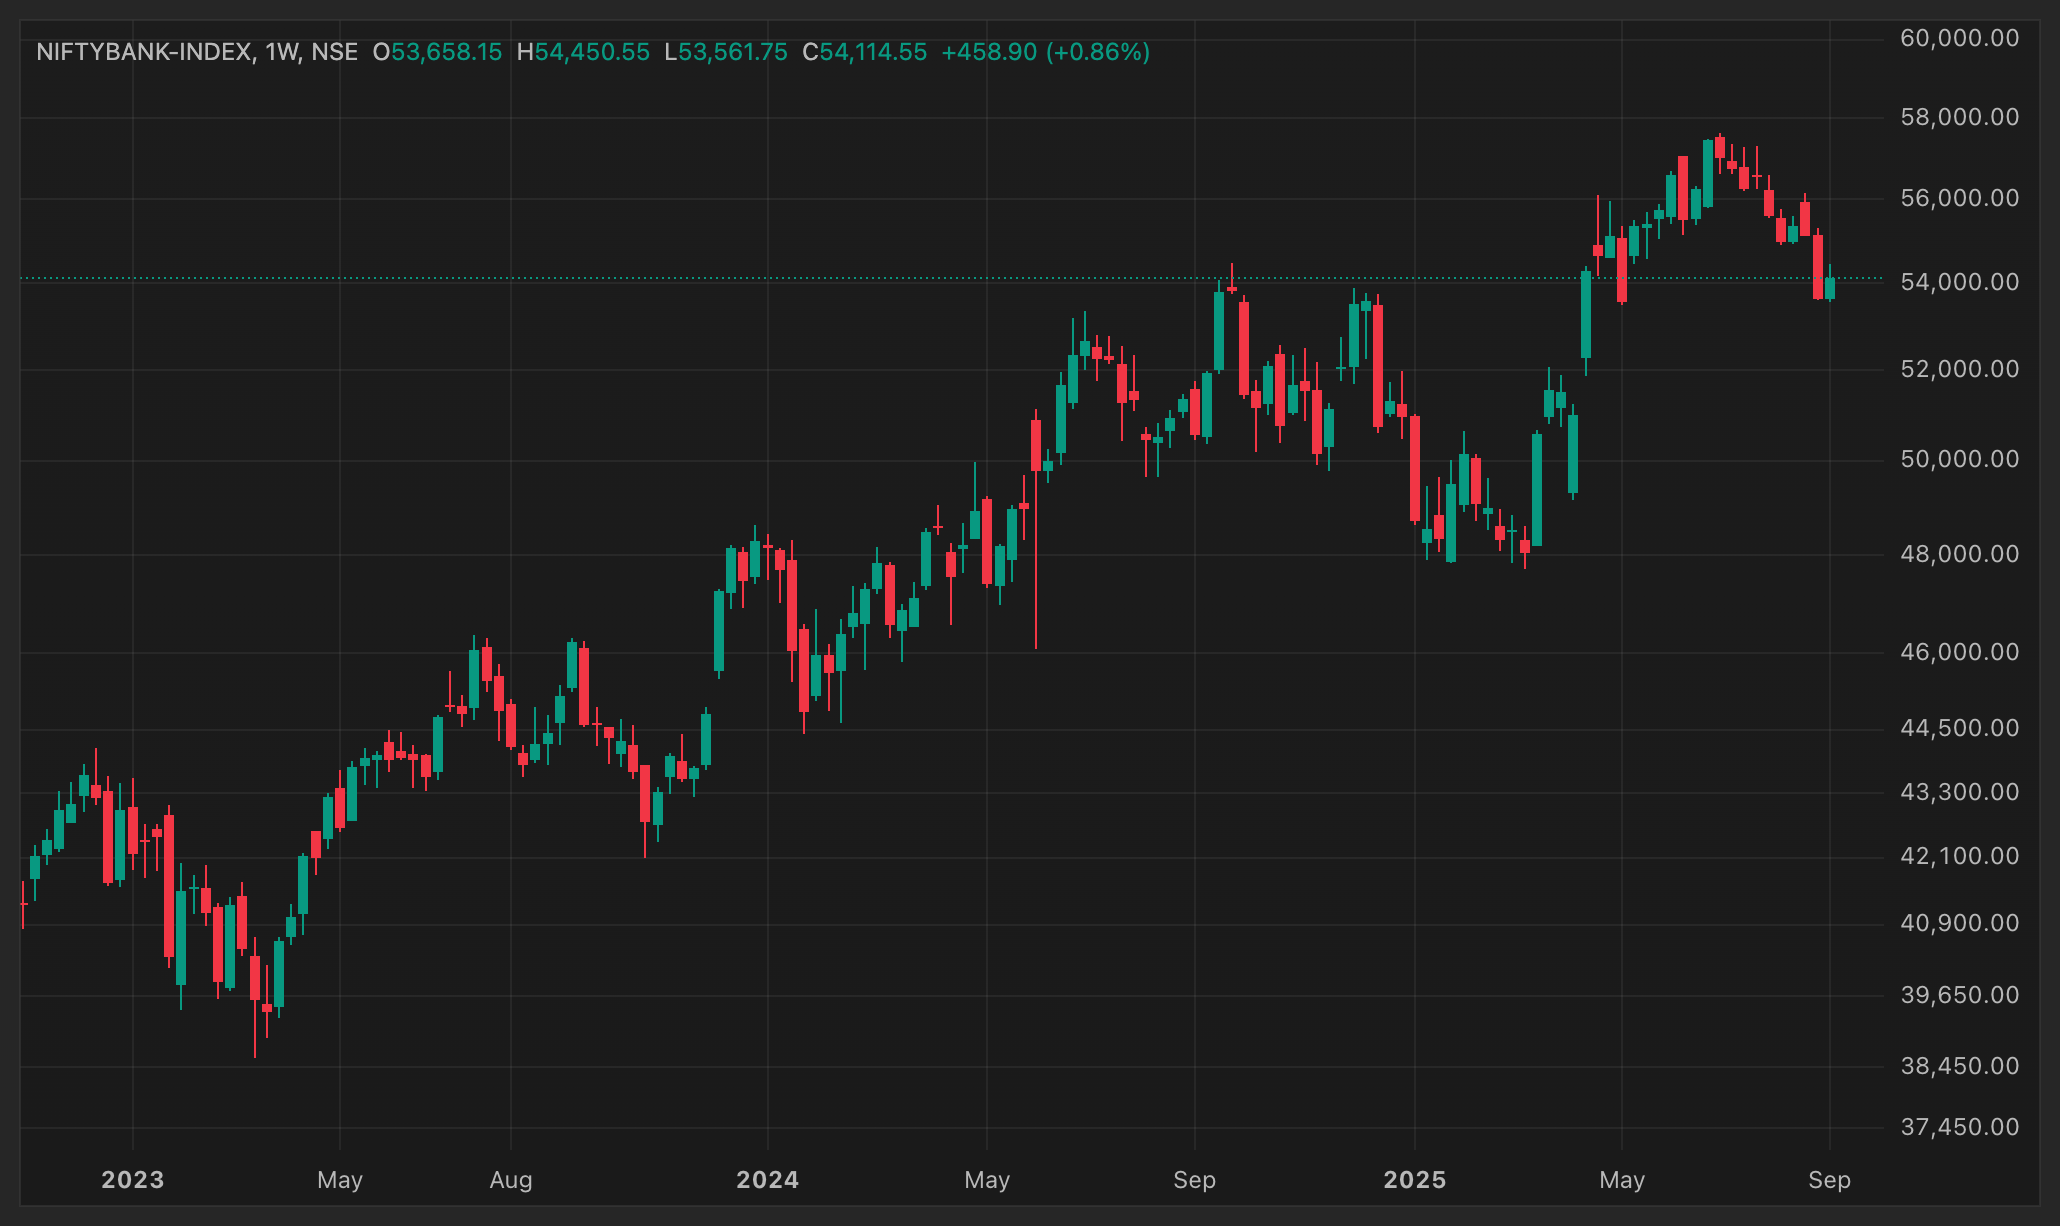
Task: Click the May label right after 2024
Action: (987, 1180)
